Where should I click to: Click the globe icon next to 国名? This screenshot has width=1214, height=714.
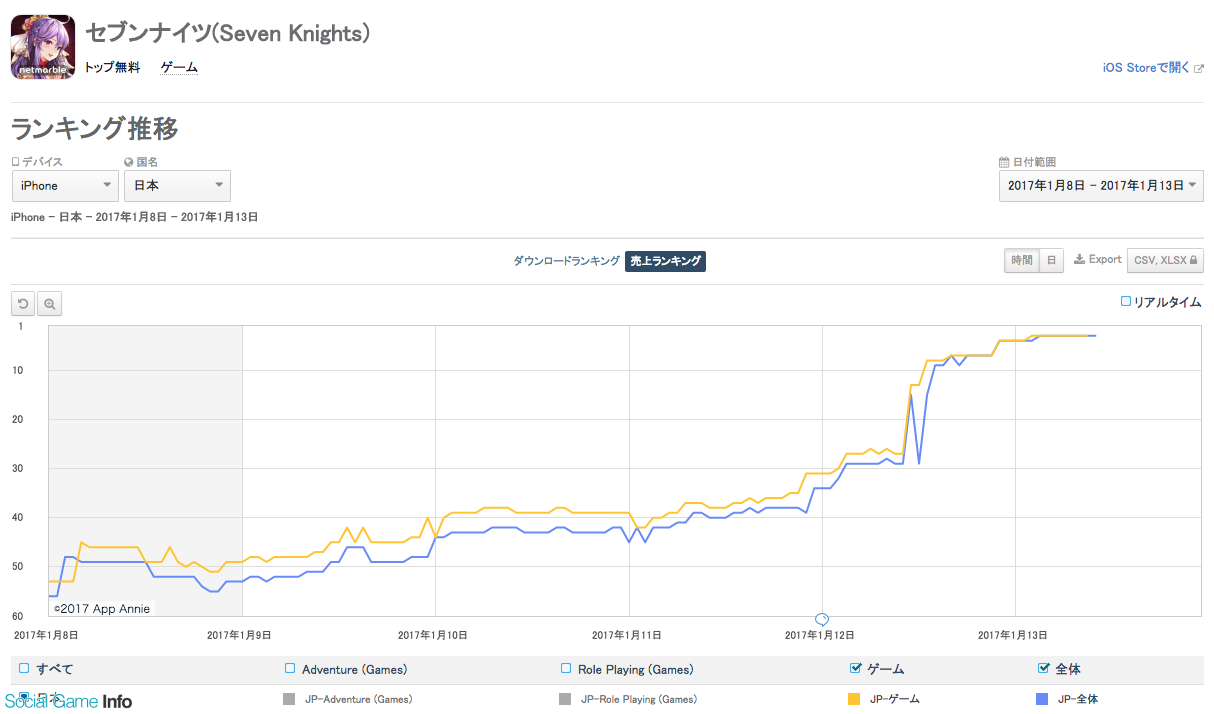tap(129, 162)
